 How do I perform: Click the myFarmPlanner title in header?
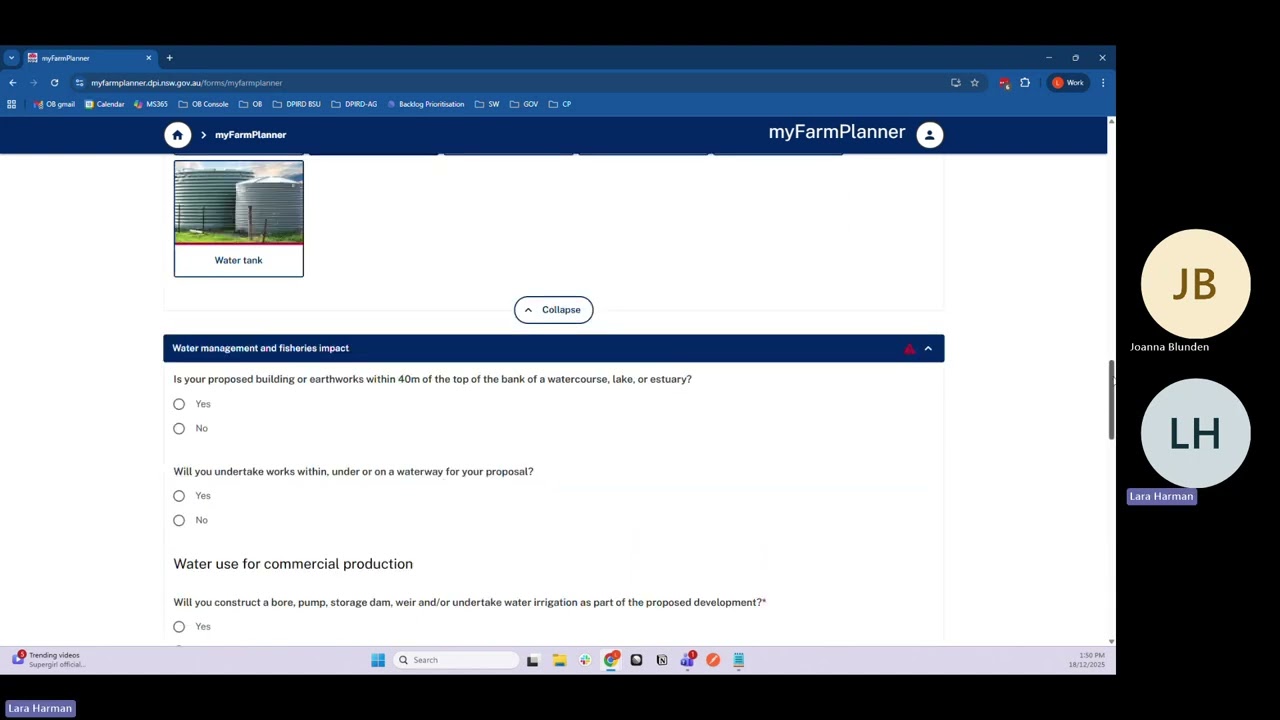coord(836,133)
